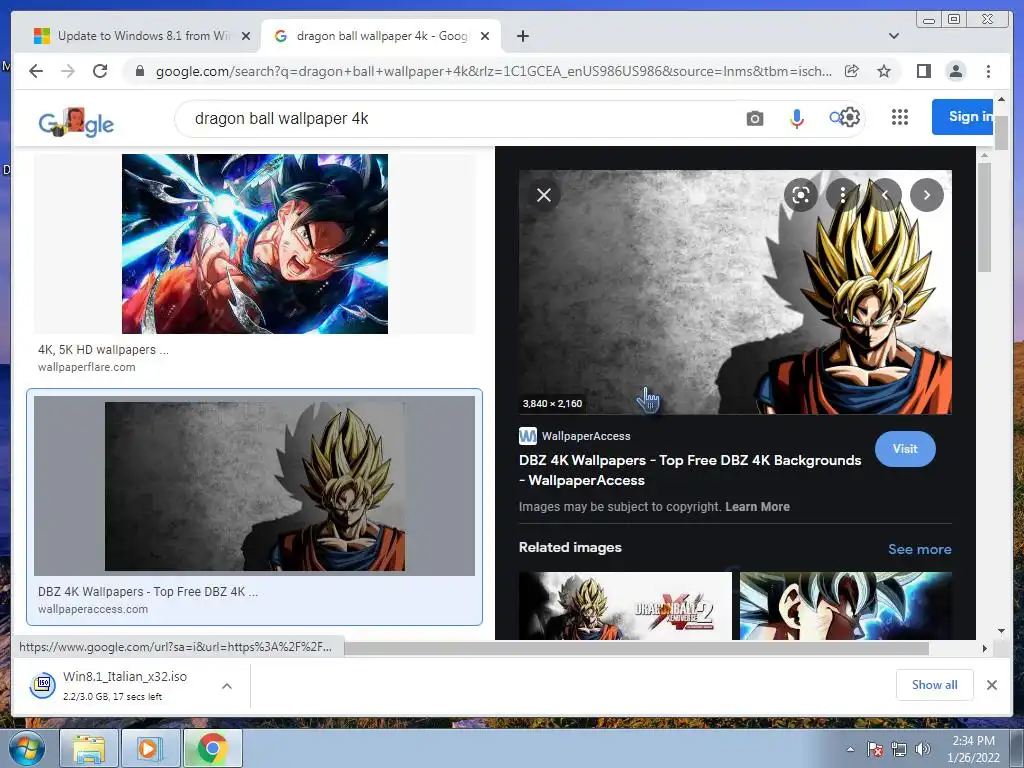
Task: Open Windows Explorer from taskbar
Action: (89, 748)
